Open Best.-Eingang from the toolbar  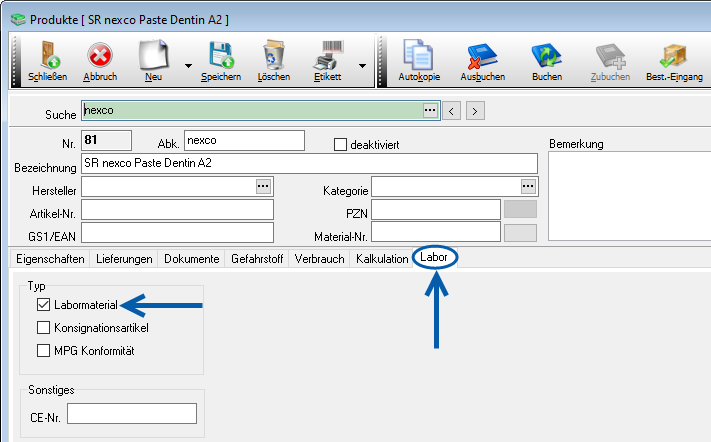pos(674,61)
